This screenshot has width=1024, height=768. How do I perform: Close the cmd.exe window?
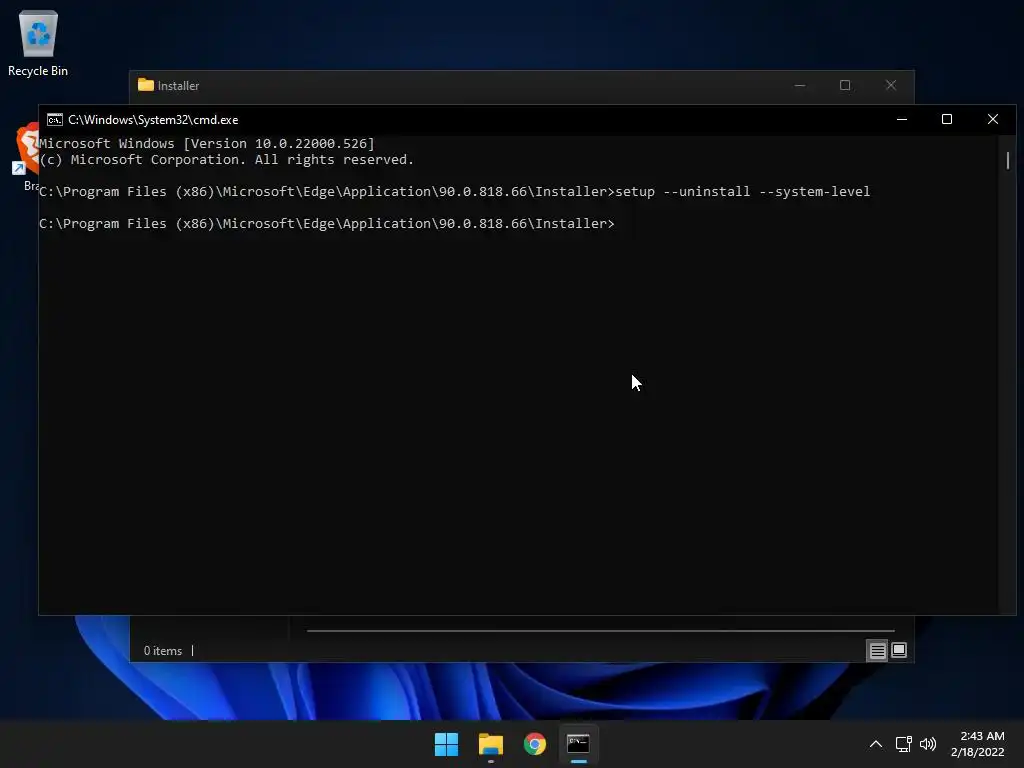(x=993, y=120)
